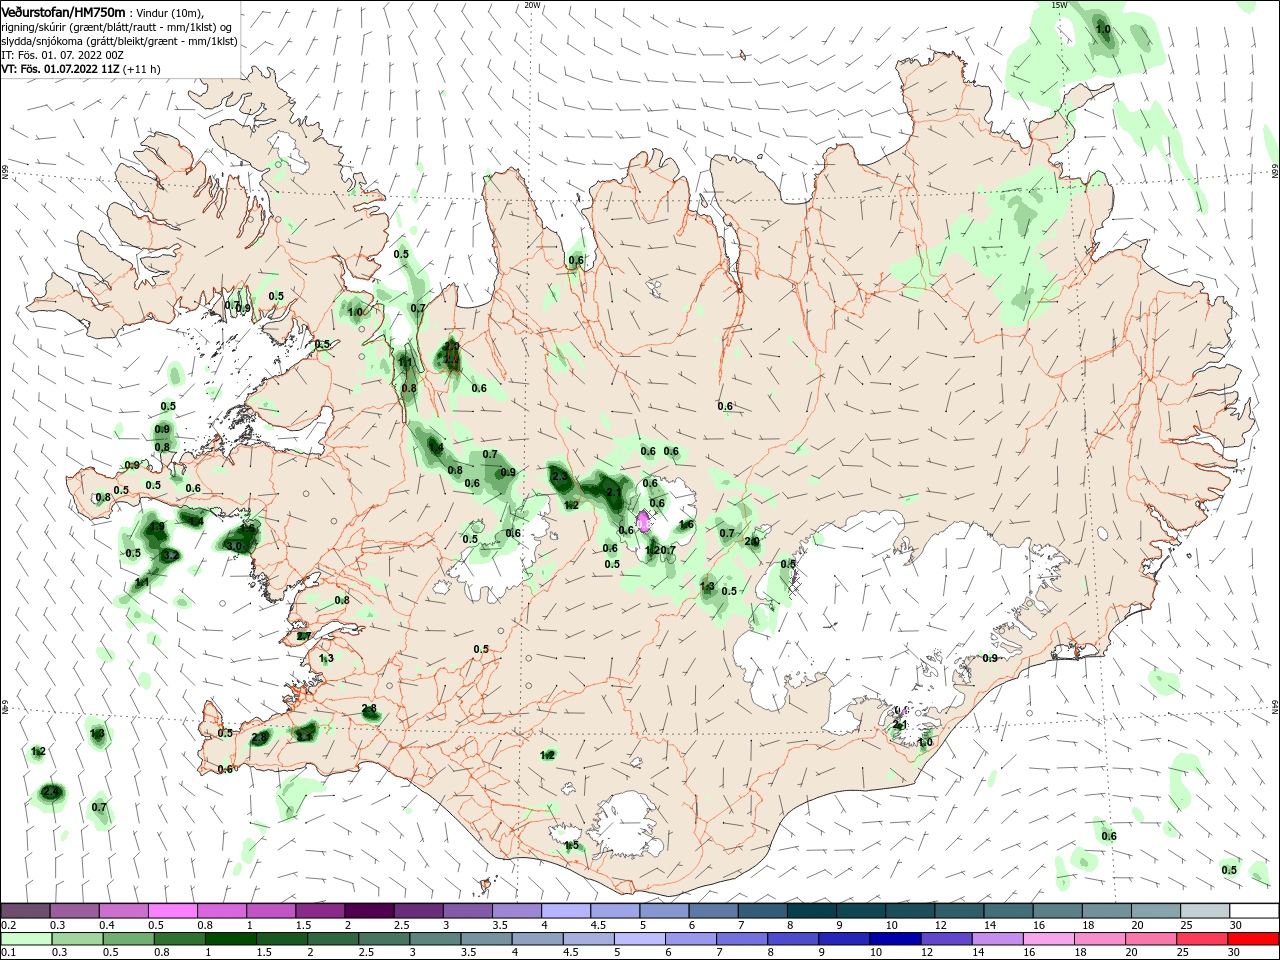Click the first snow legend swatch labeled 0.2
Viewport: 1280px width, 960px height.
click(25, 911)
